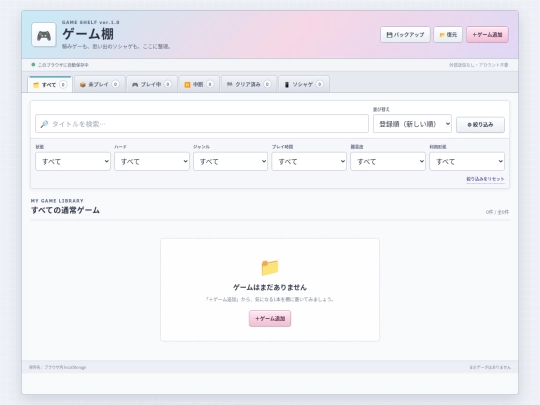Expand the ハード filter dropdown
The width and height of the screenshot is (540, 405).
[x=152, y=161]
